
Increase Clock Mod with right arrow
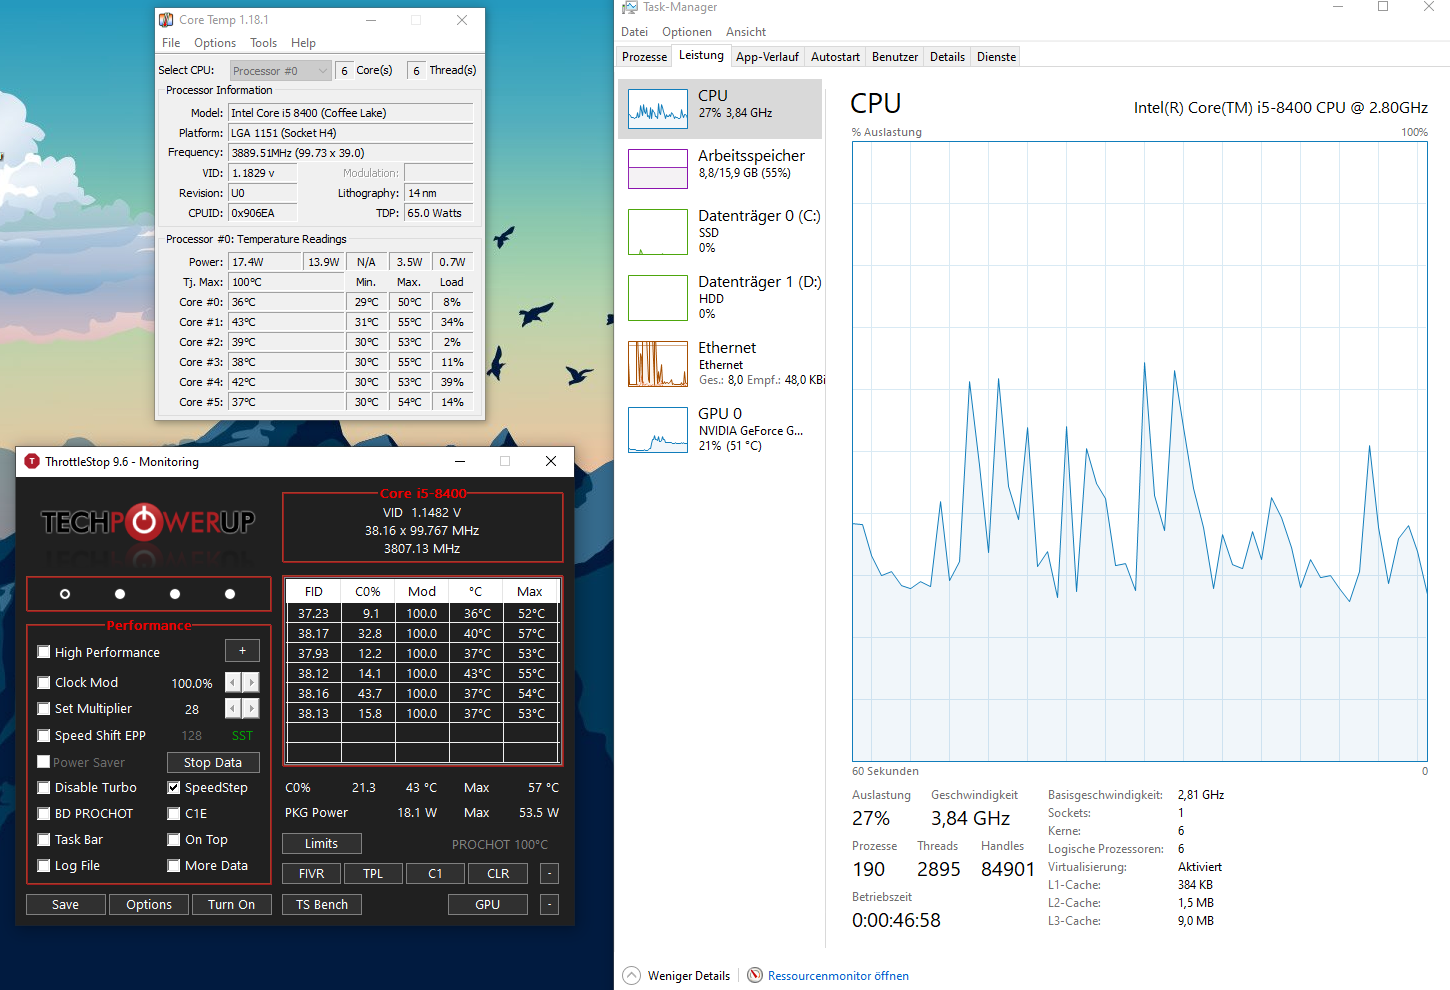pyautogui.click(x=251, y=682)
